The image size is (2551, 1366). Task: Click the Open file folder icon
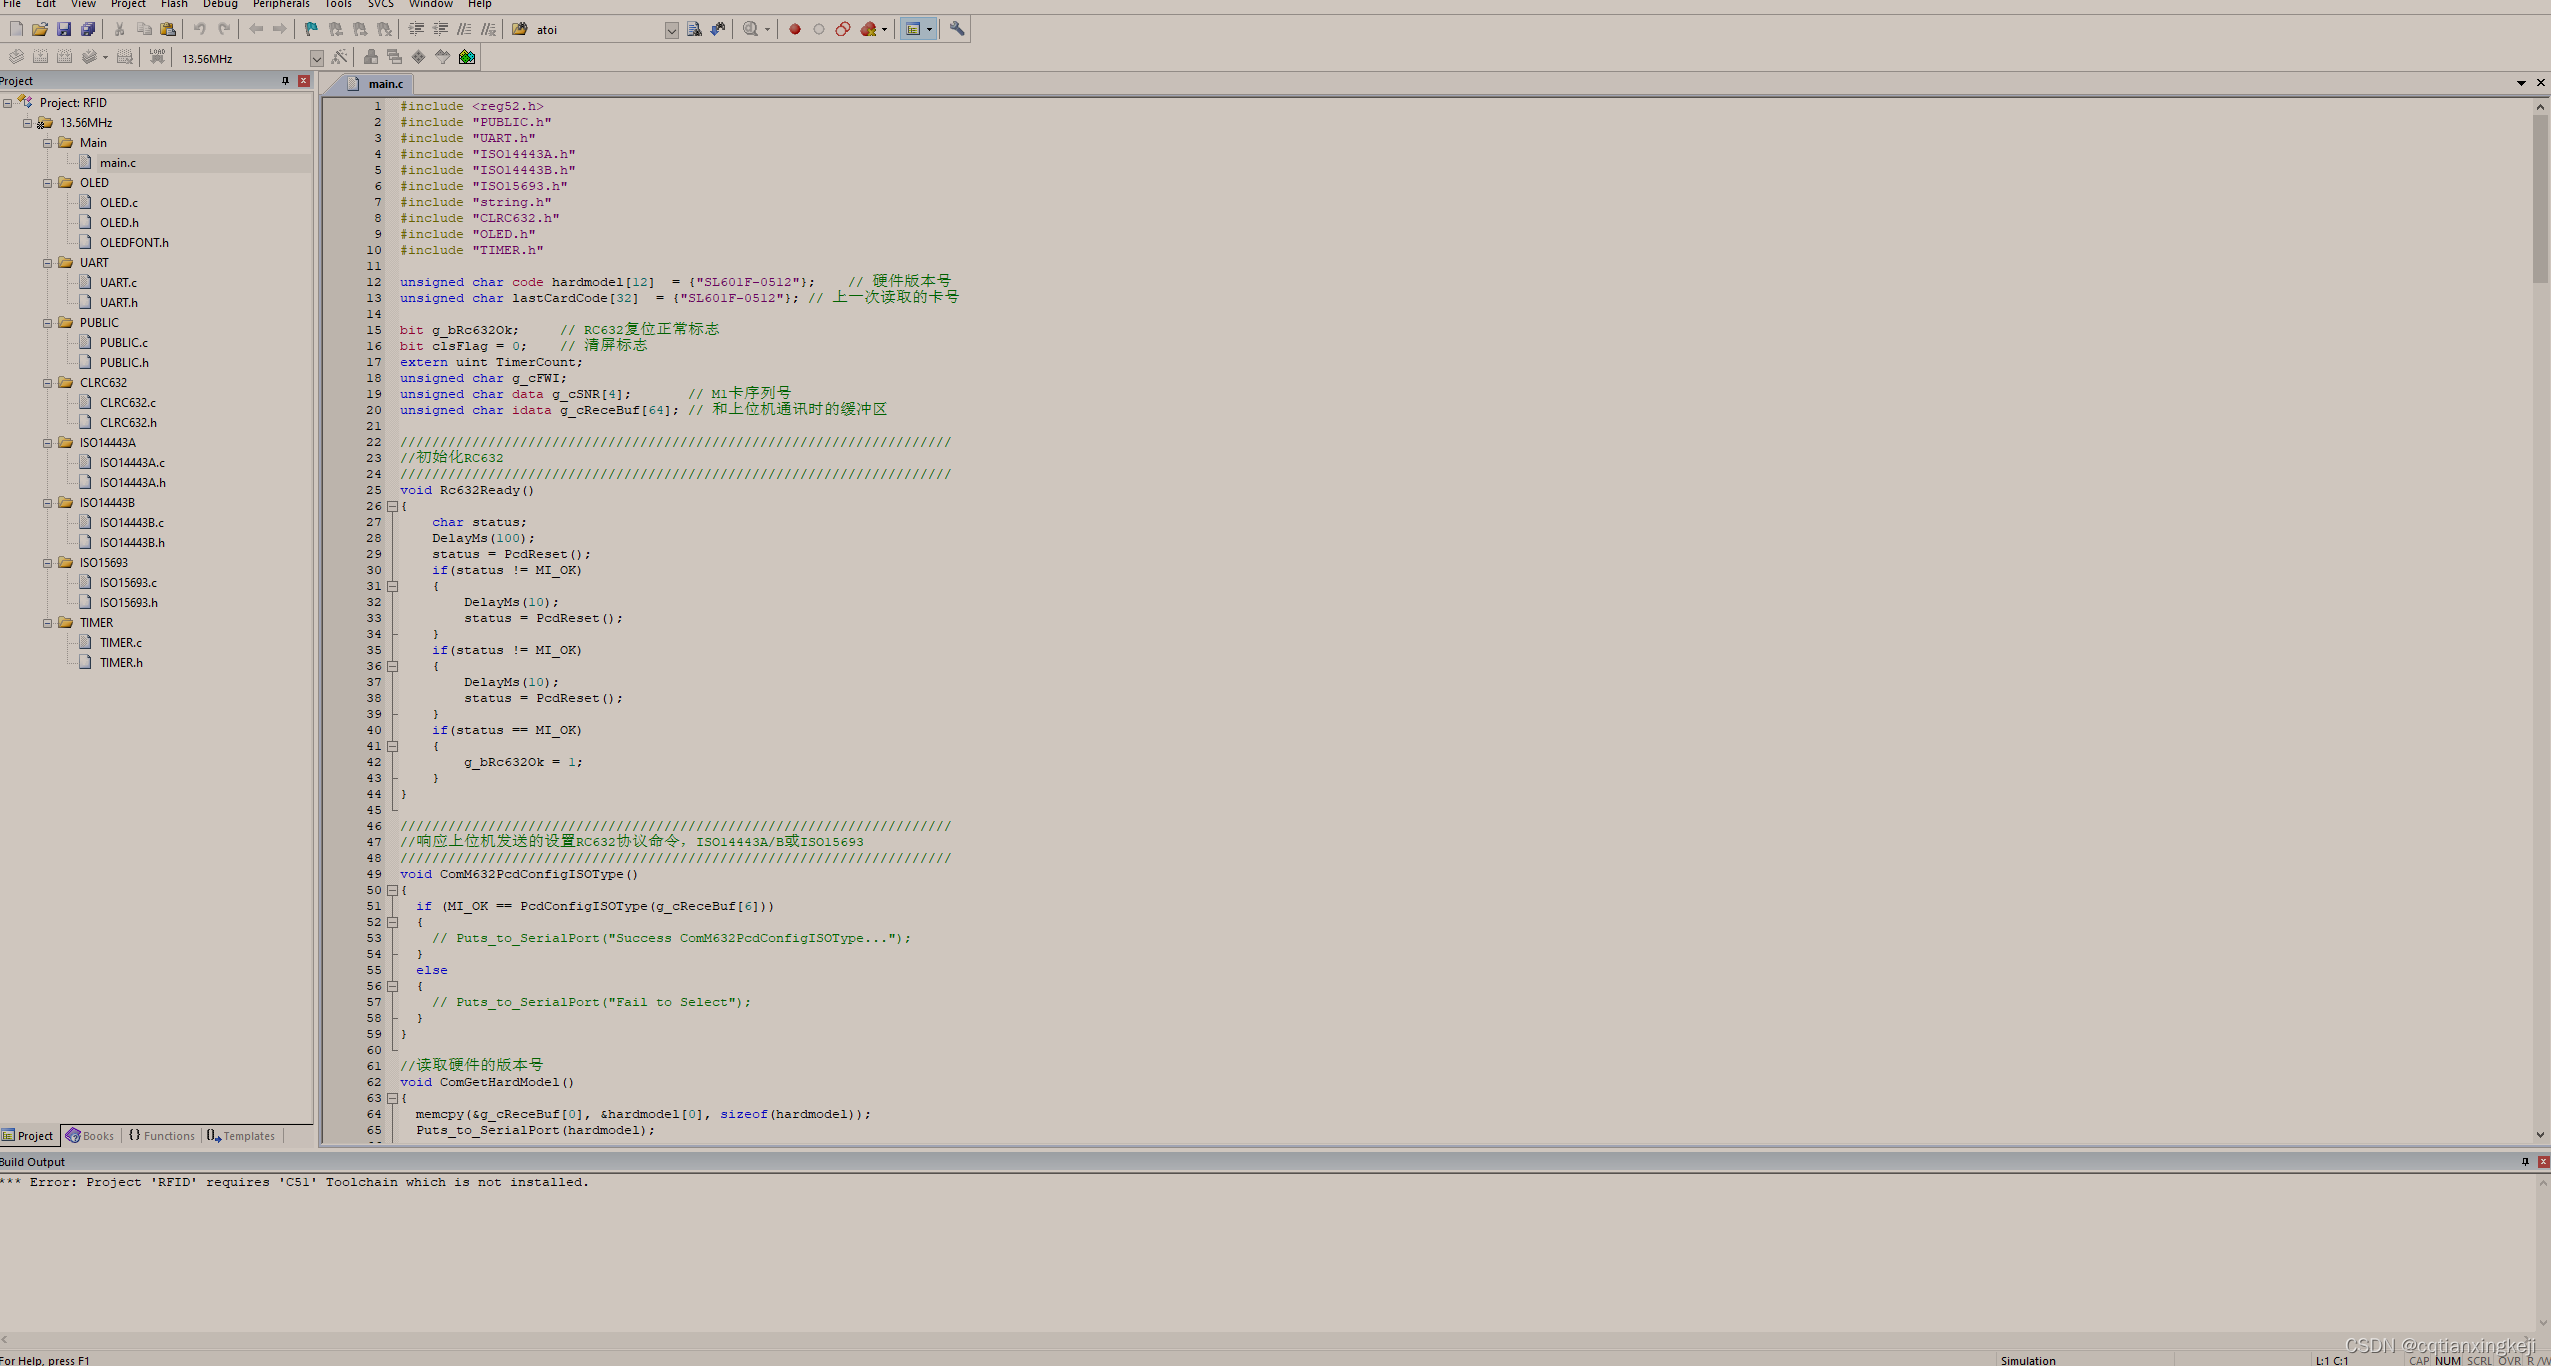40,29
